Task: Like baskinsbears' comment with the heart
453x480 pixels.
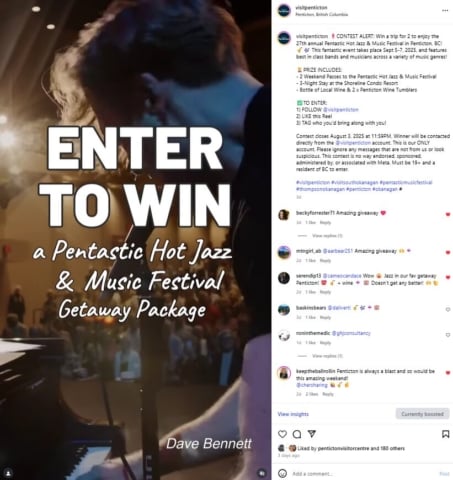Action: 448,309
